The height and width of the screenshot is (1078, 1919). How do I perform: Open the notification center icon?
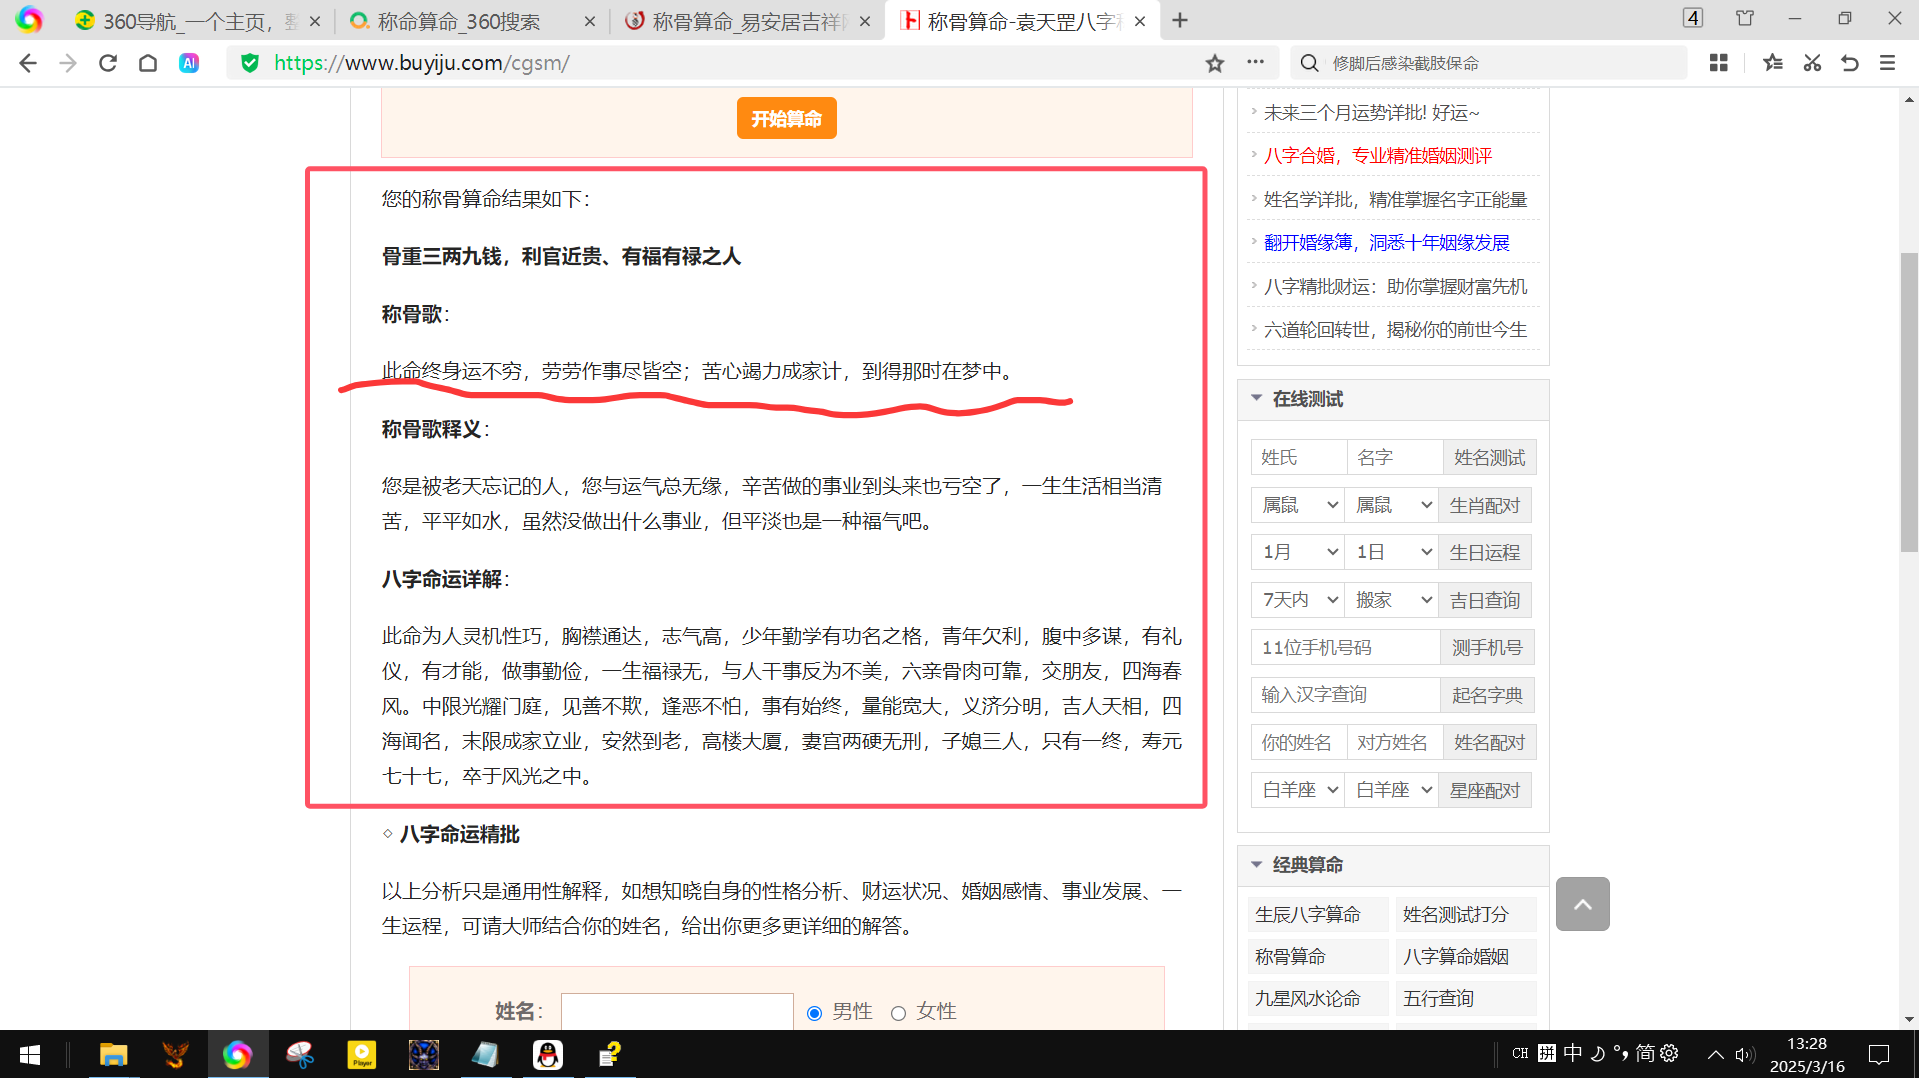point(1879,1055)
